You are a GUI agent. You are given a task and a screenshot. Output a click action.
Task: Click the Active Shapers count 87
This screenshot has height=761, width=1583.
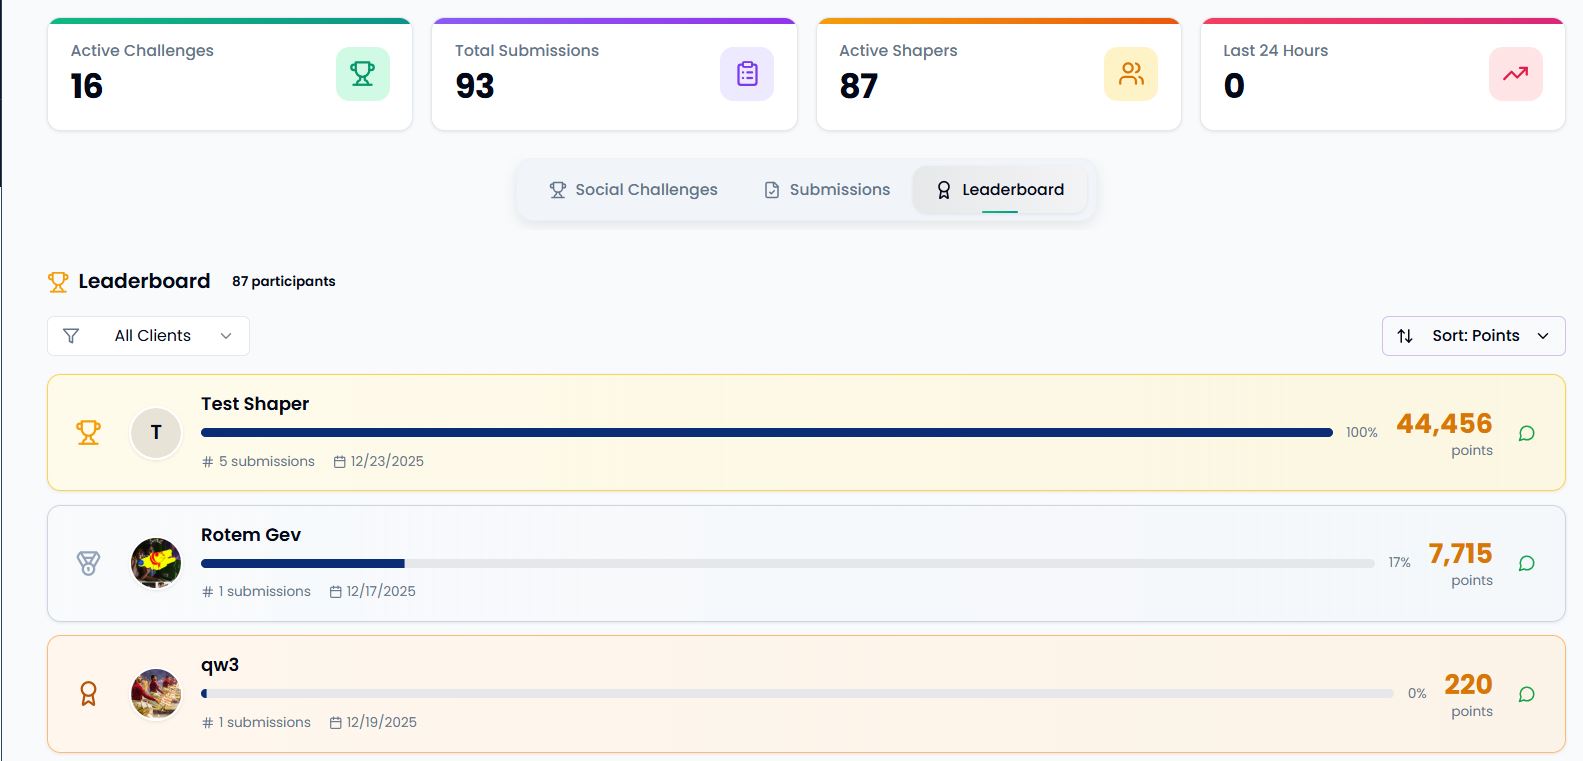(x=859, y=86)
